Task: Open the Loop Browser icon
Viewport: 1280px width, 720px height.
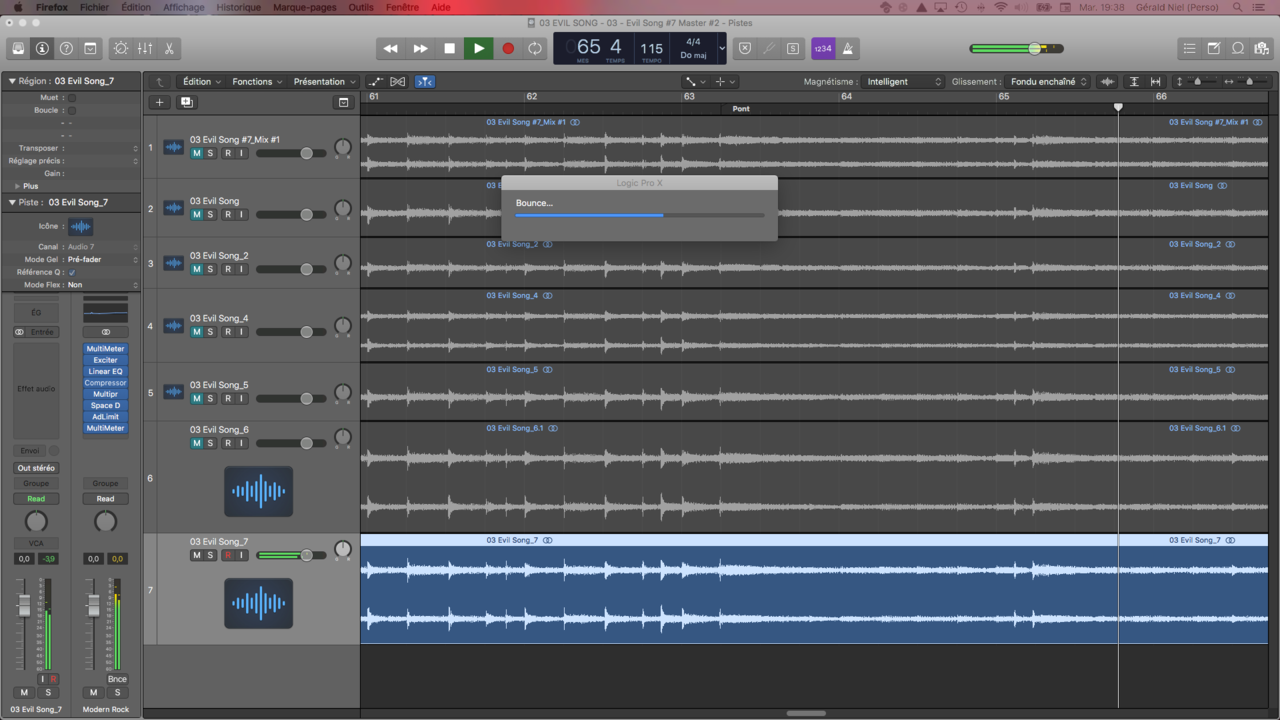Action: click(1238, 48)
